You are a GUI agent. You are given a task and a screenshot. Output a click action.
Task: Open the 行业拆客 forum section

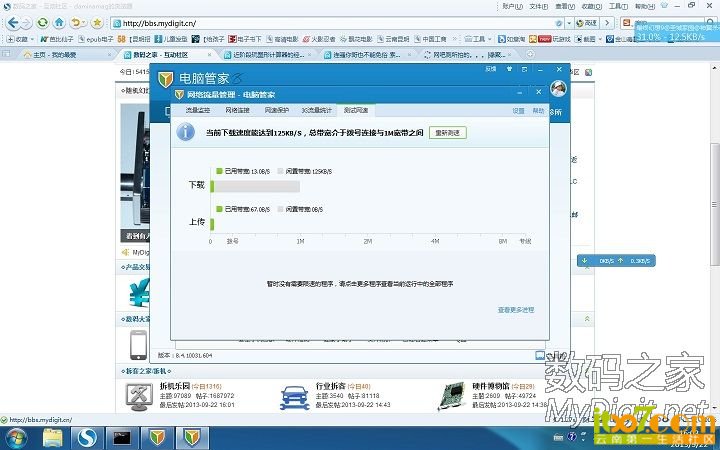(330, 386)
